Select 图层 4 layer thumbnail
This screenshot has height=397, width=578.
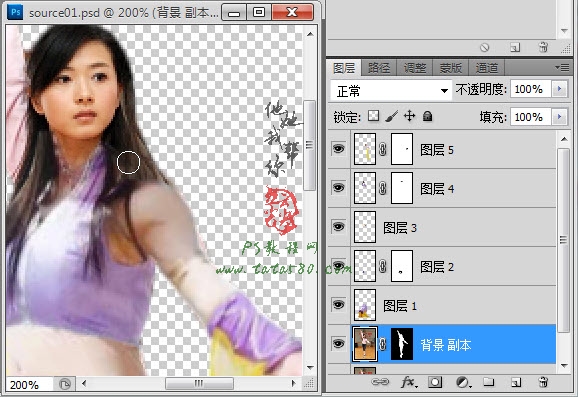365,188
